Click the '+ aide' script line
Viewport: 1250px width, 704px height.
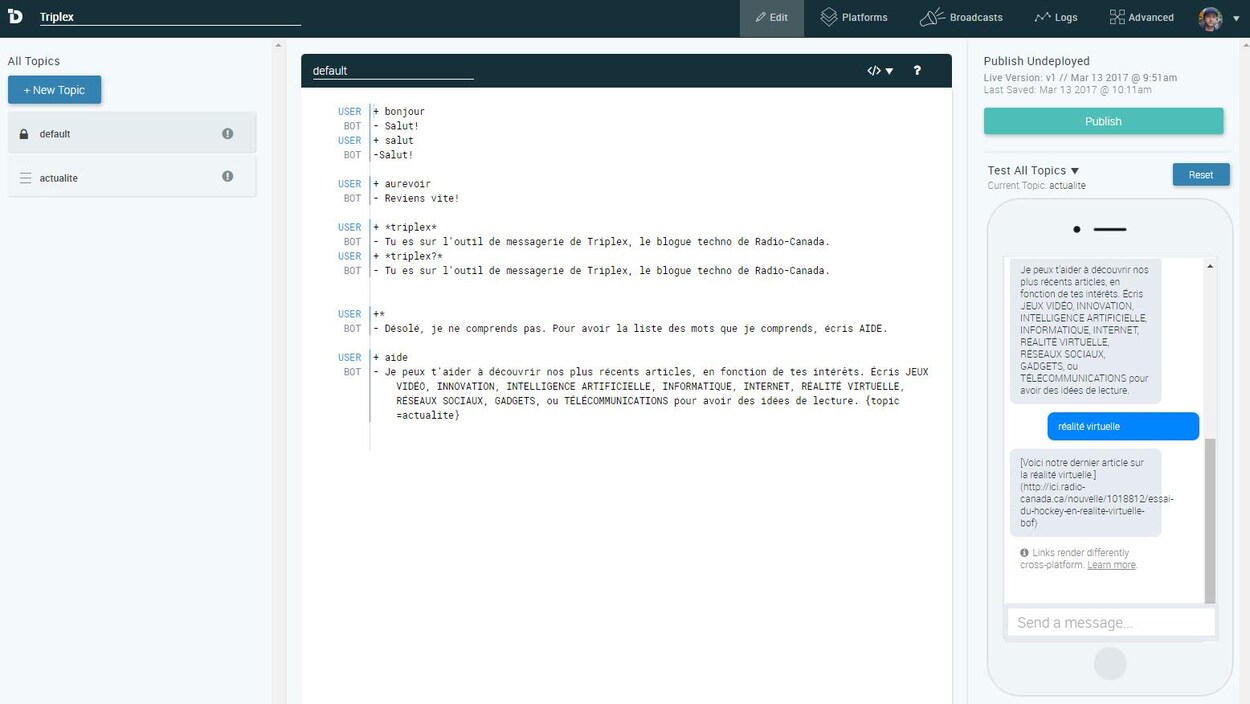click(390, 358)
